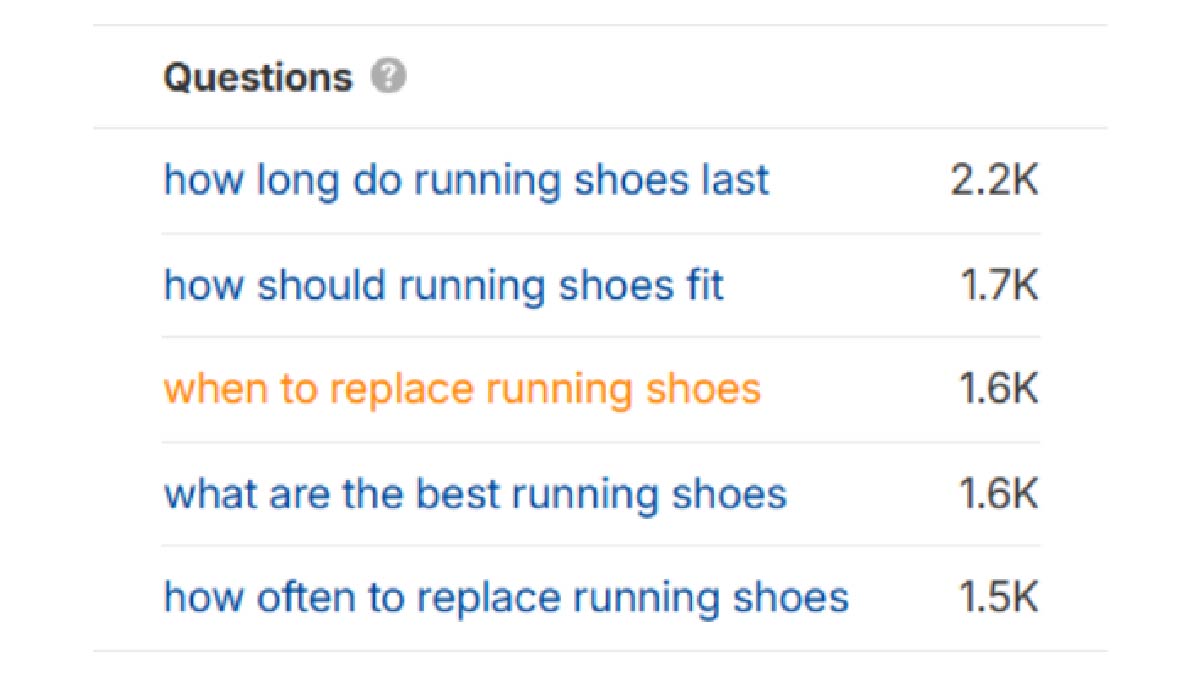Open the orange highlighted question link
The width and height of the screenshot is (1200, 676).
click(x=462, y=389)
